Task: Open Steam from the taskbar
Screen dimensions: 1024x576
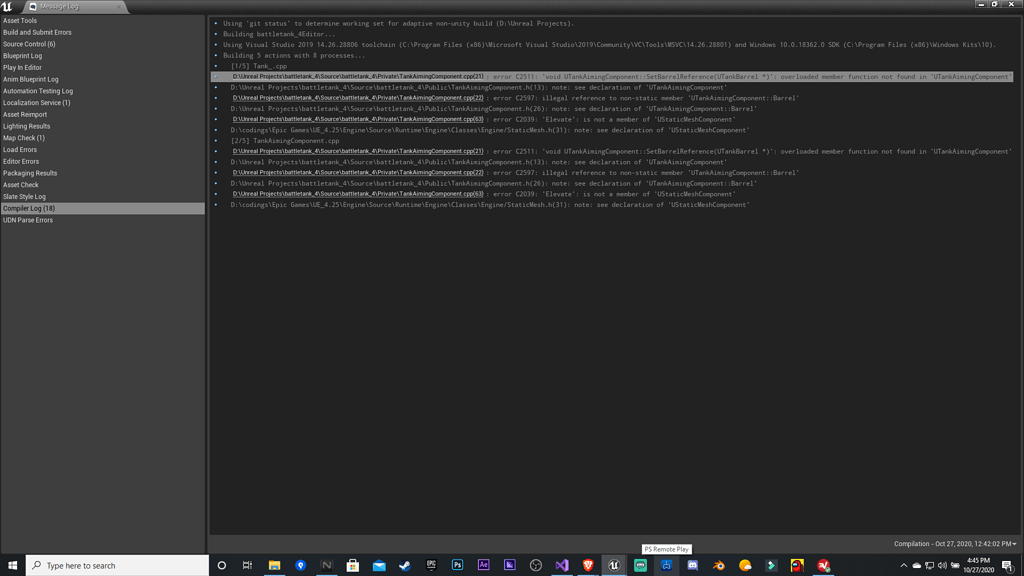Action: click(405, 566)
